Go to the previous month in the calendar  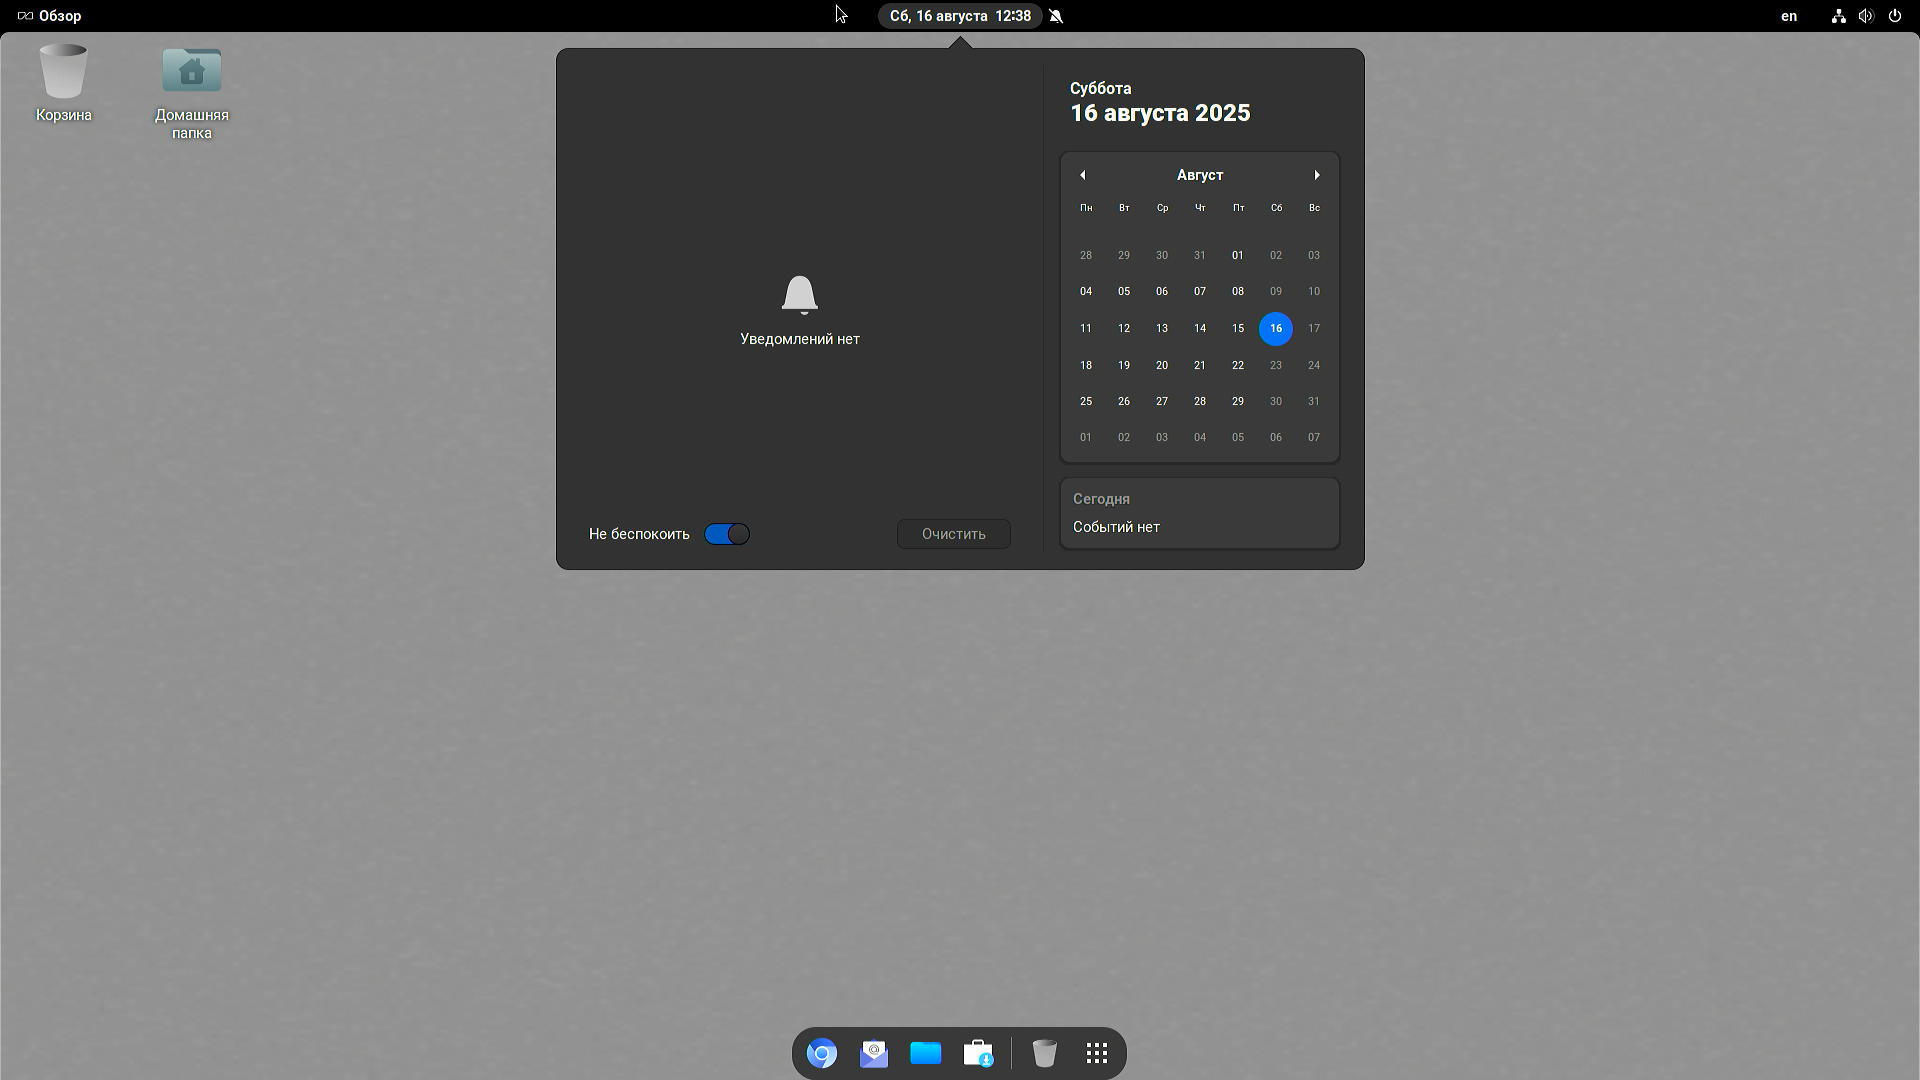pos(1082,175)
